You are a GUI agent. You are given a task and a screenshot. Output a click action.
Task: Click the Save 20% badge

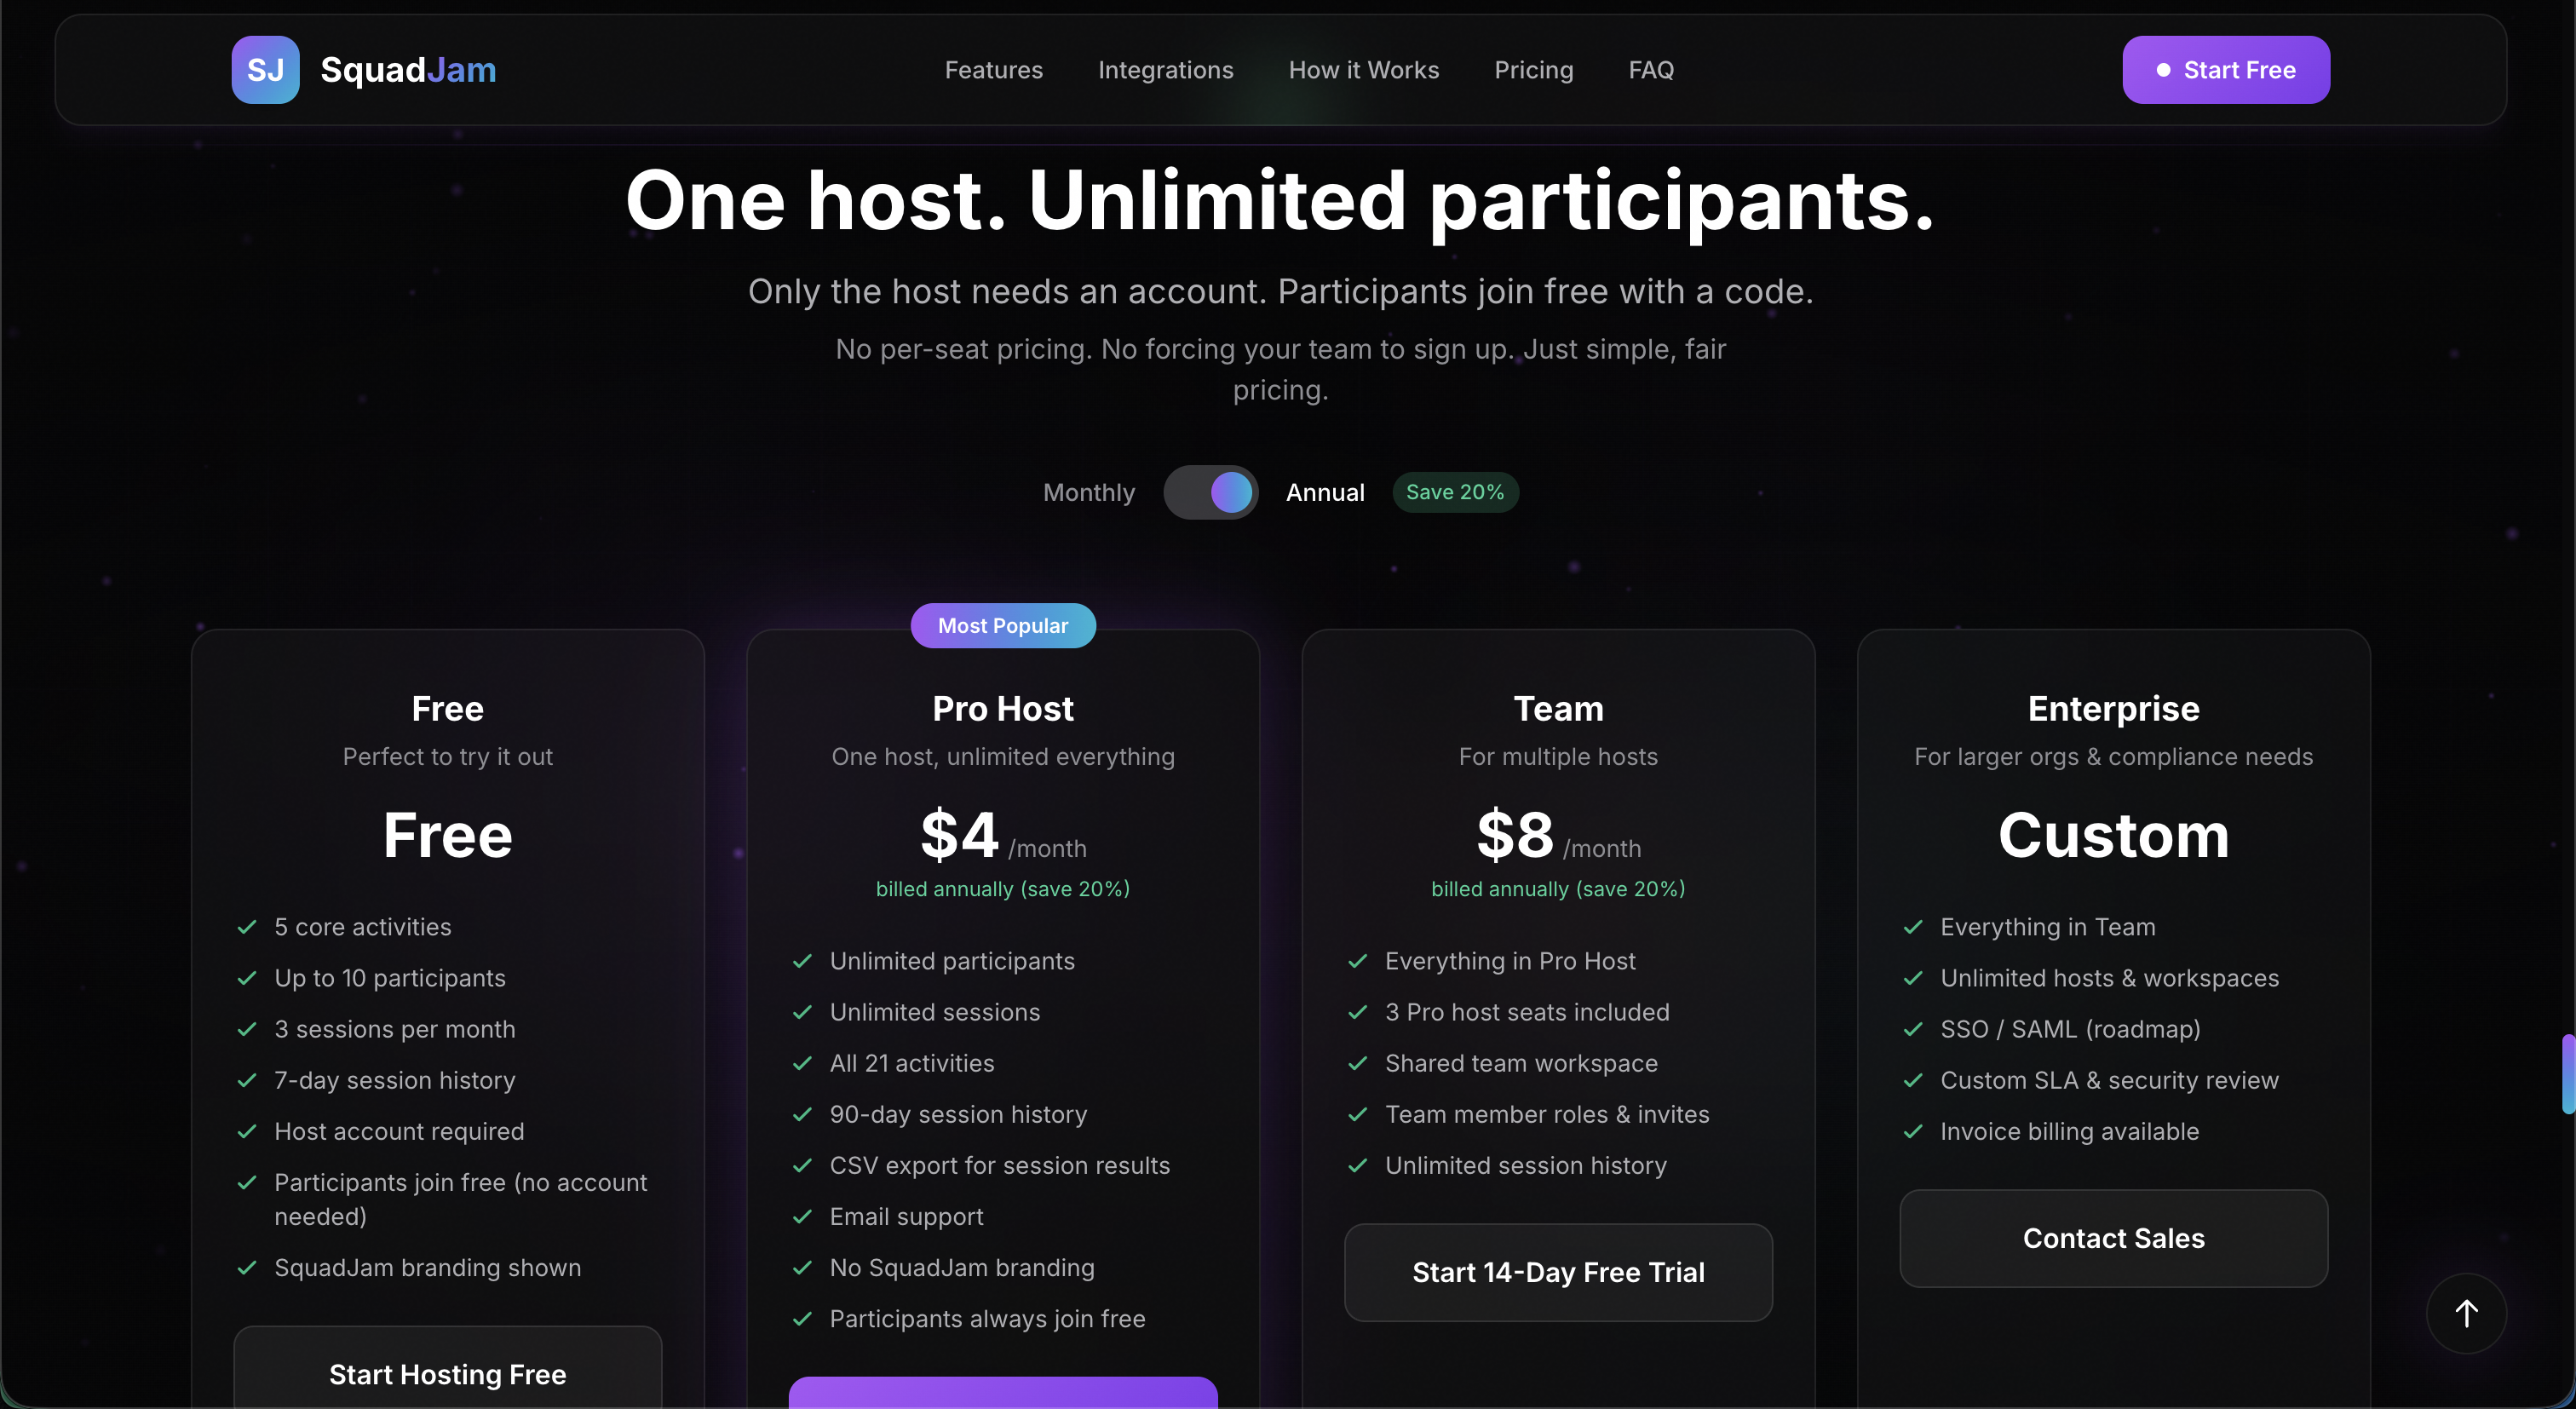1455,491
